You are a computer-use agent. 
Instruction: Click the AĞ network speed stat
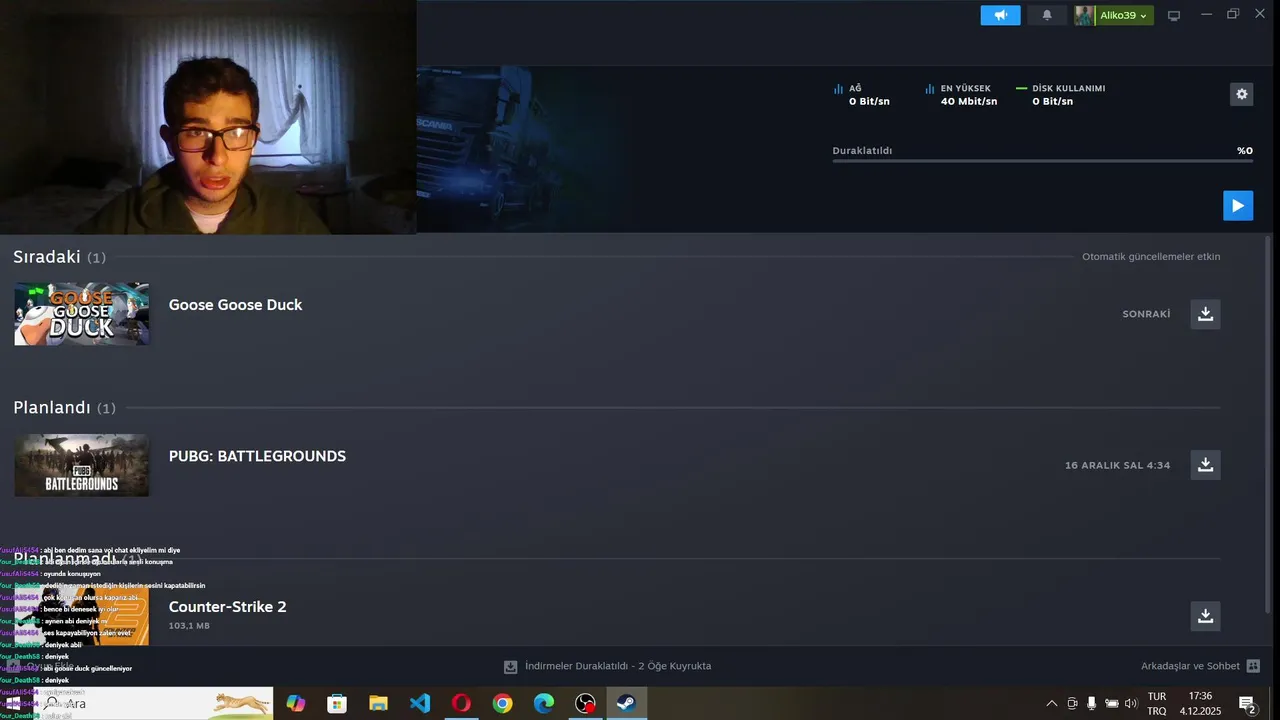point(862,95)
